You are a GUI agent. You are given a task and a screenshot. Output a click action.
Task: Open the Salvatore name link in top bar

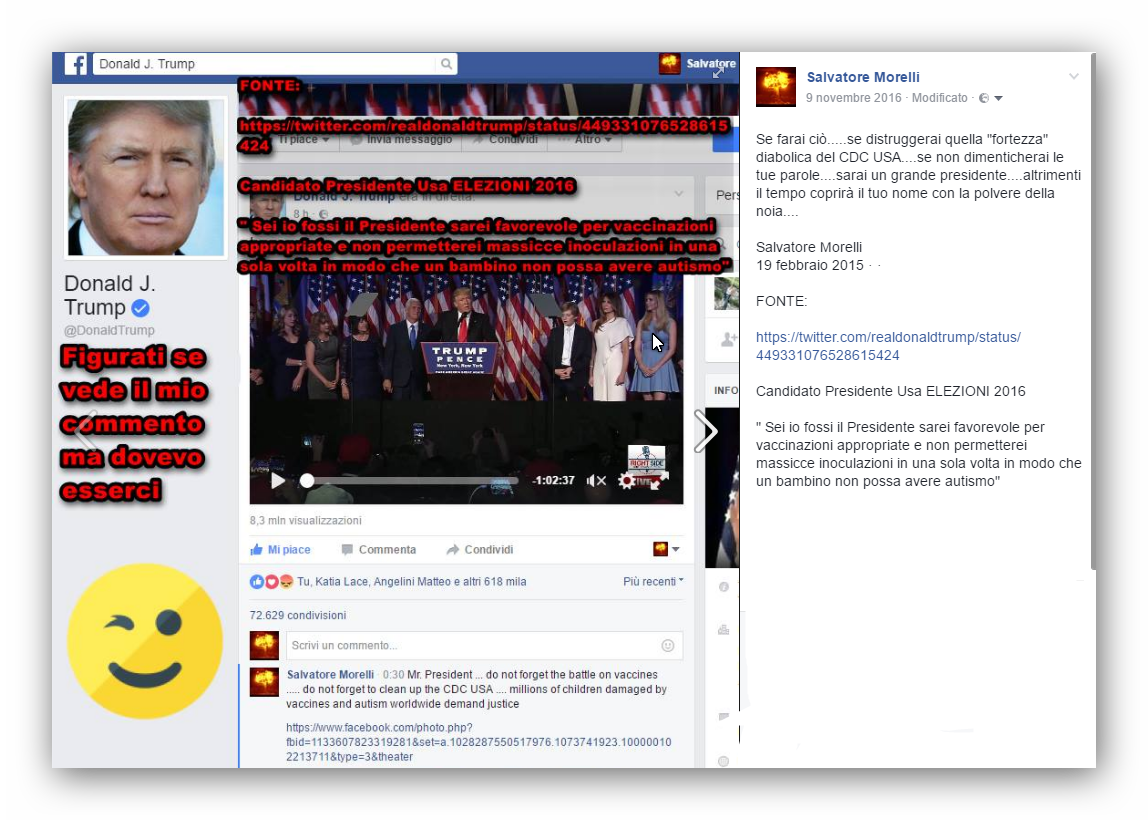[711, 63]
